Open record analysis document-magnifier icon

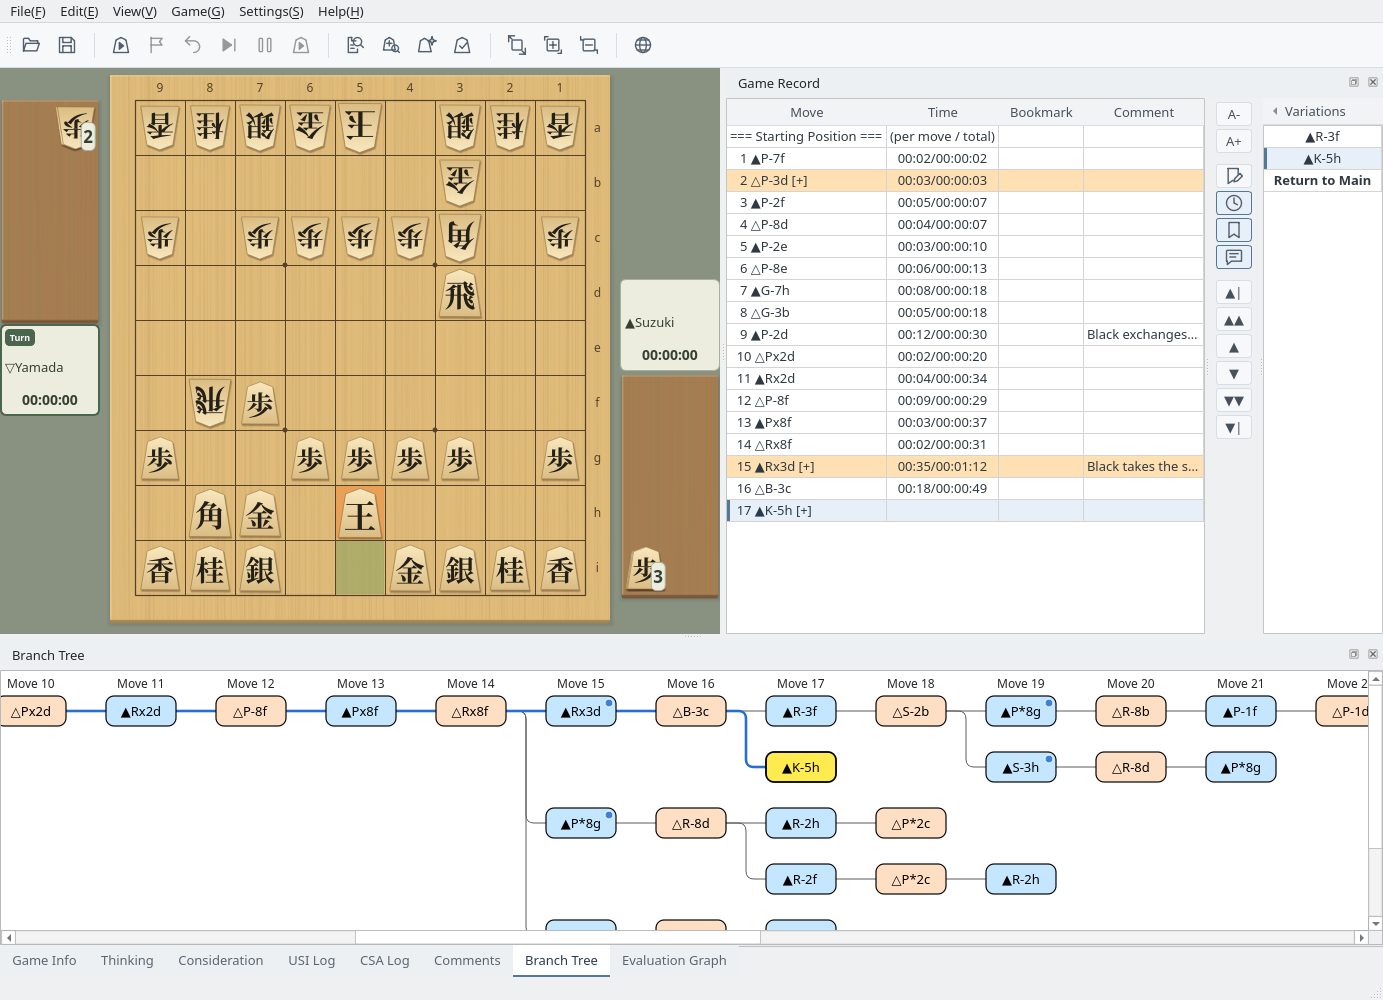(x=355, y=45)
